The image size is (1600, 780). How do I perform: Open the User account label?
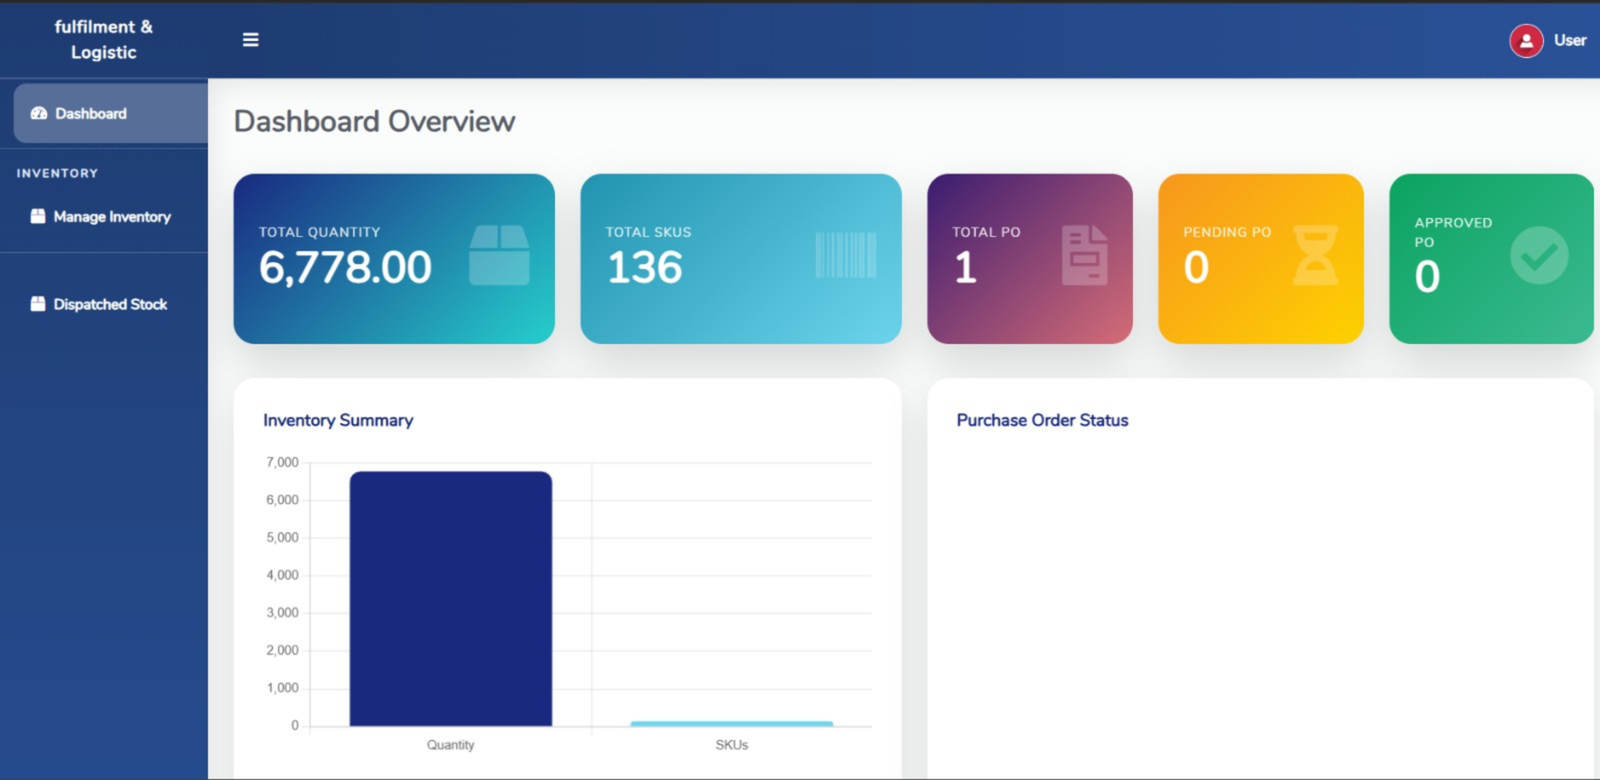[x=1570, y=41]
